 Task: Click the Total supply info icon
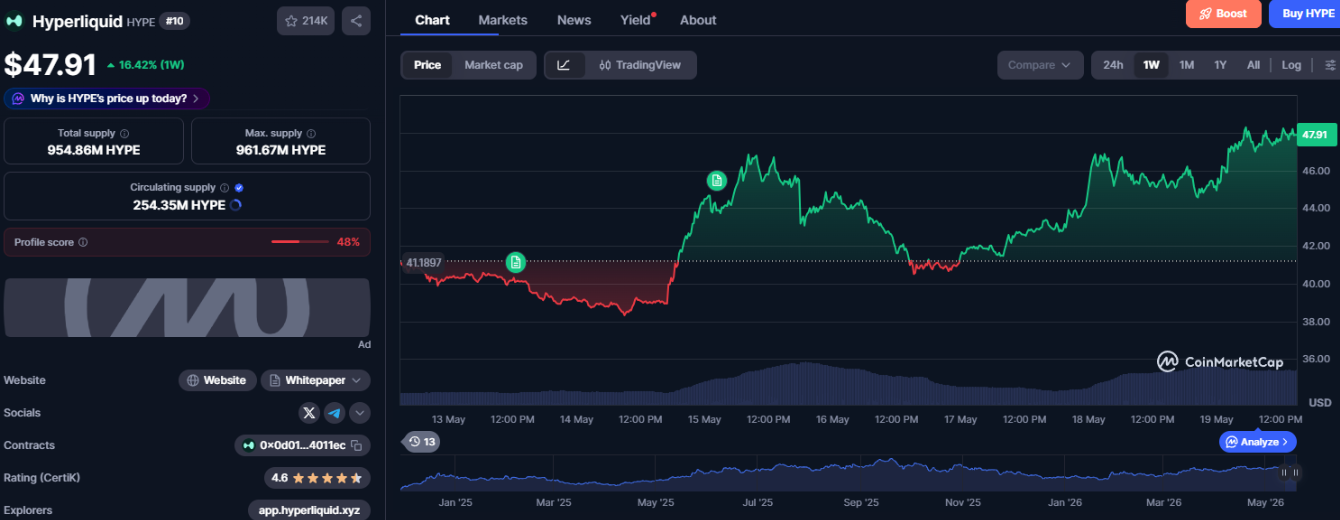tap(125, 133)
